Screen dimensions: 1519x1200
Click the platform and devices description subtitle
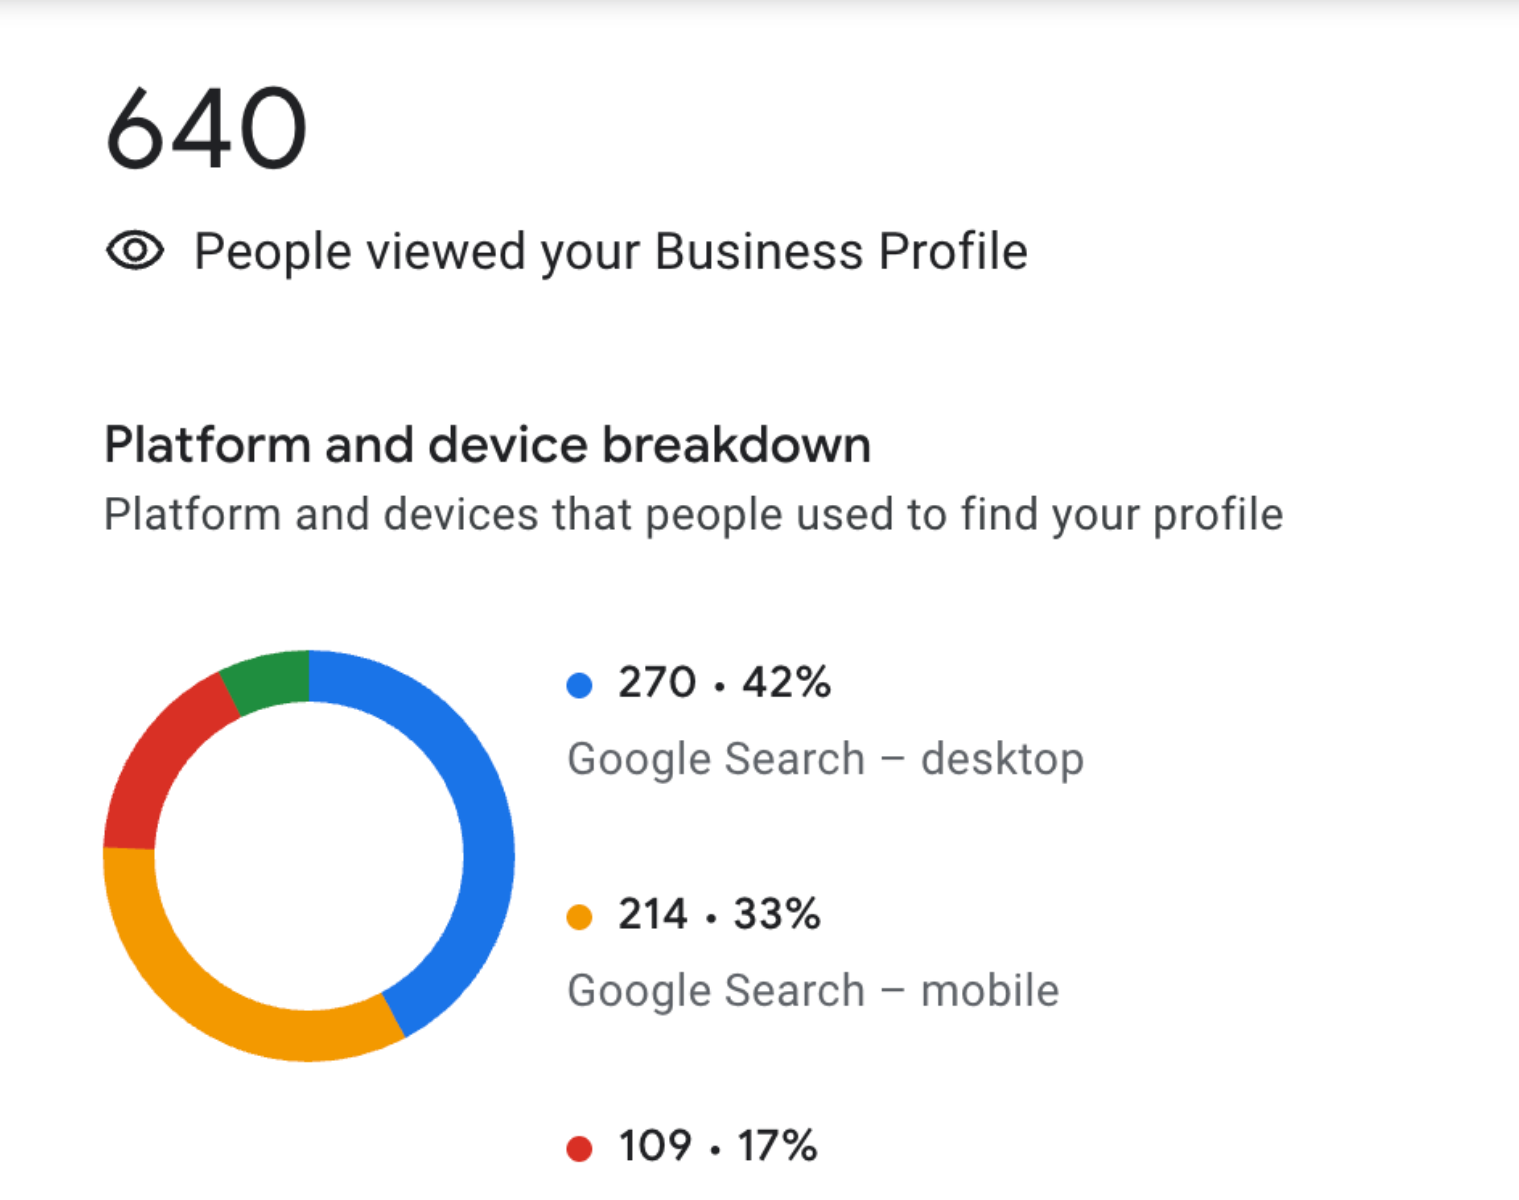[x=693, y=515]
